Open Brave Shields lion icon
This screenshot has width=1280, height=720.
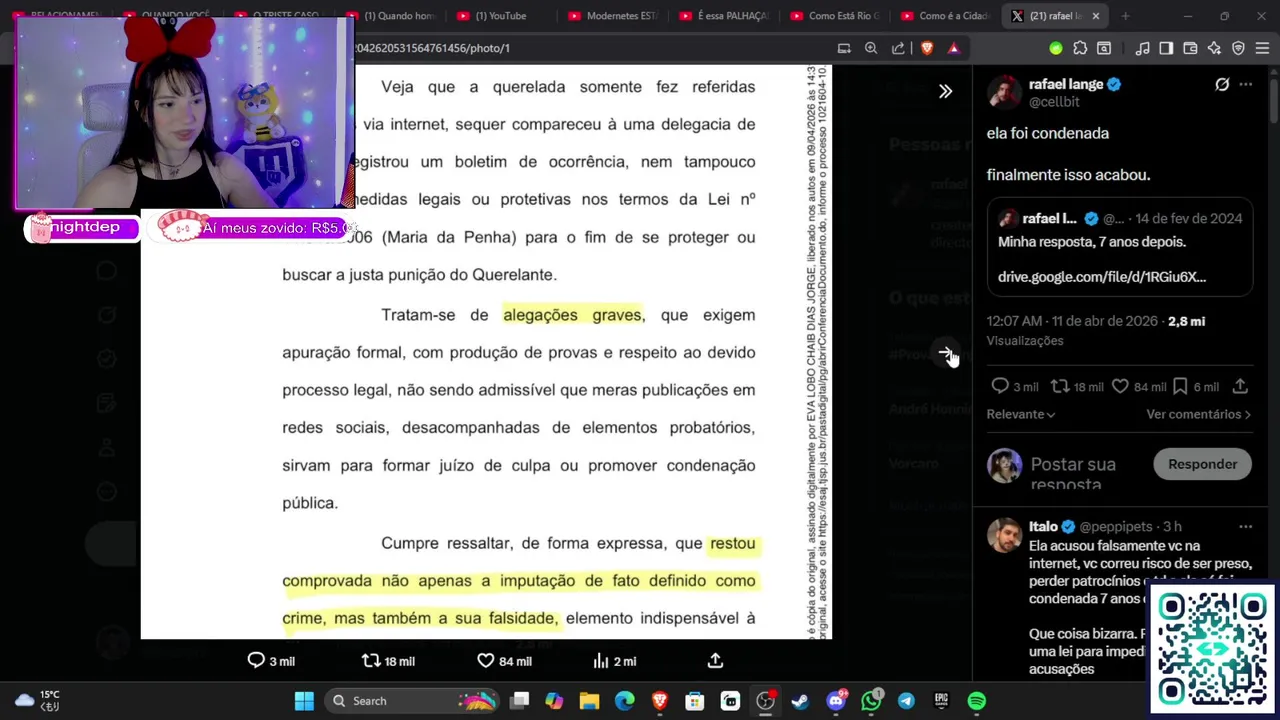coord(927,48)
